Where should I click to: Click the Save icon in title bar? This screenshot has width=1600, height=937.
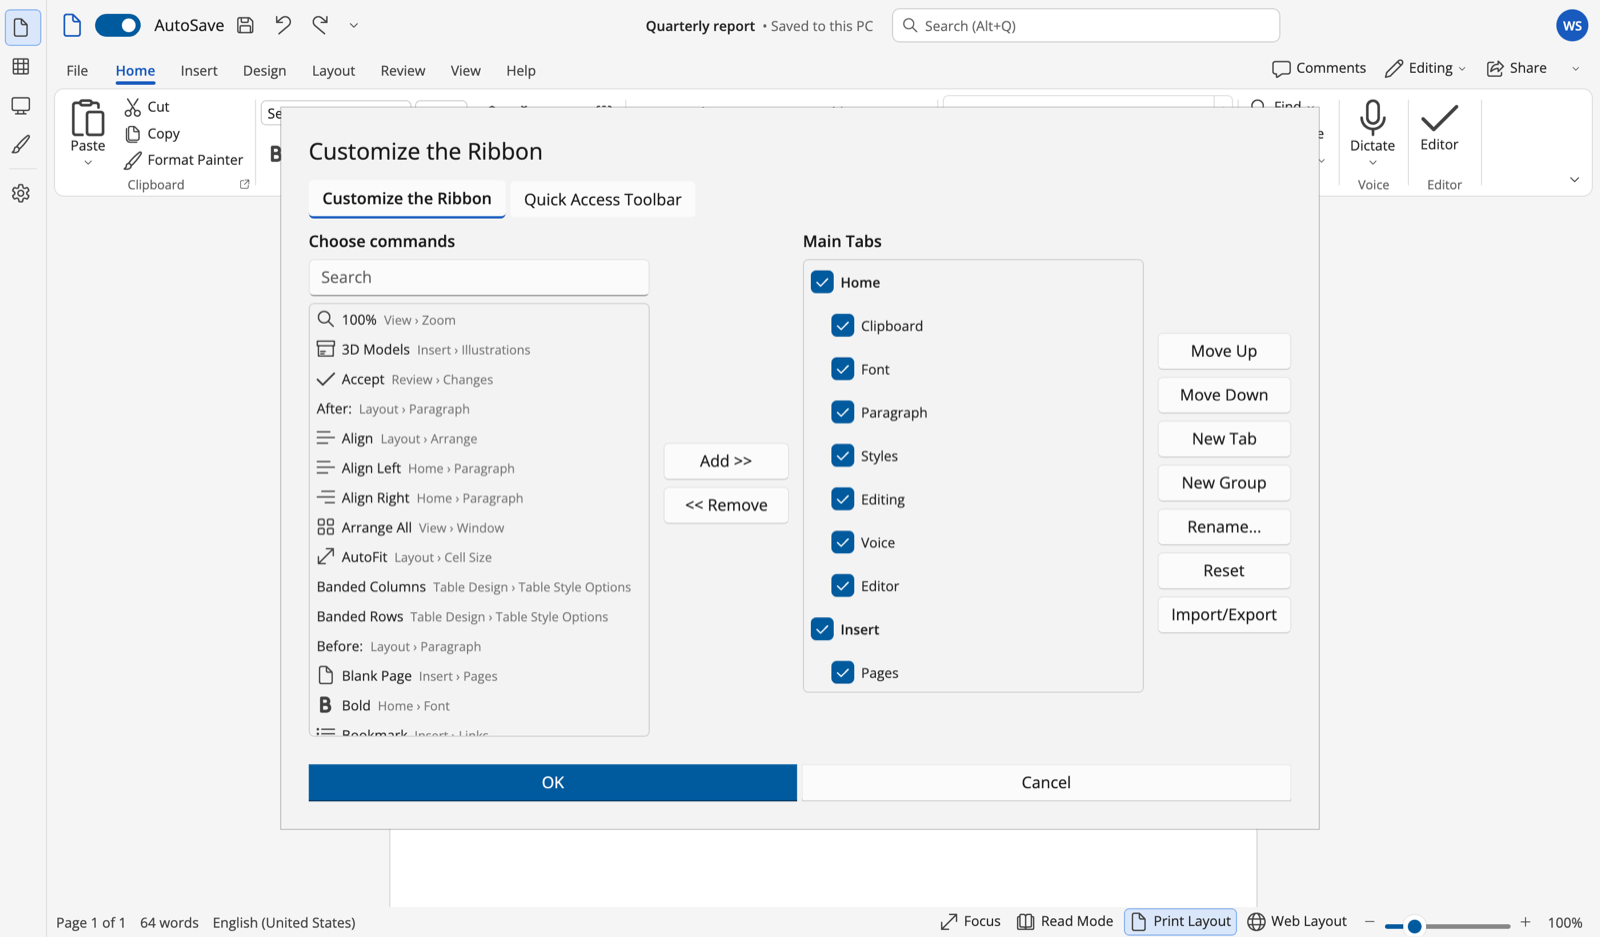click(x=245, y=26)
